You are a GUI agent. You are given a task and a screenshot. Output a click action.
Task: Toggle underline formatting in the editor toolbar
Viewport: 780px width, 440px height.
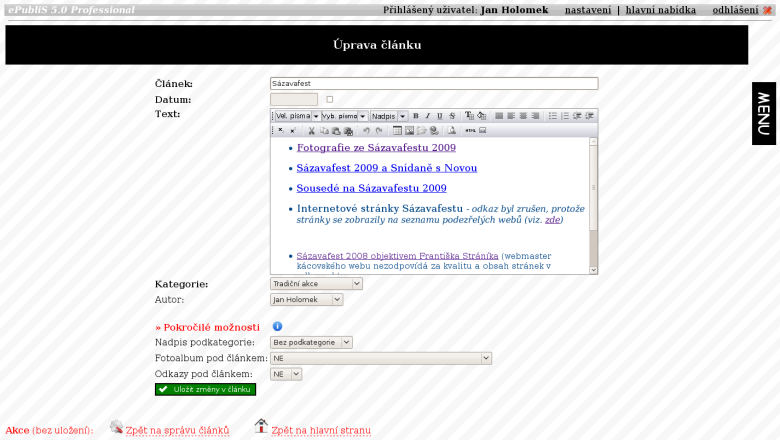coord(440,116)
